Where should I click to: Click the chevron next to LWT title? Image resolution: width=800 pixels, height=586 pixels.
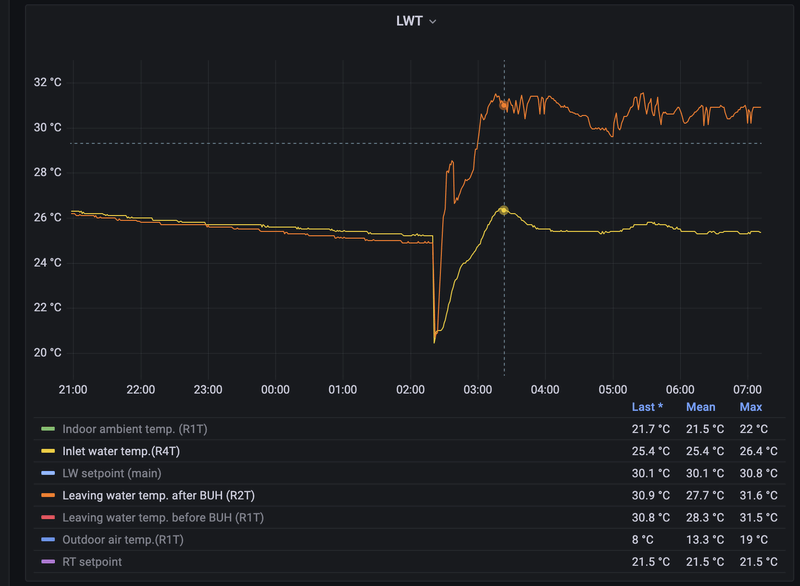(x=433, y=22)
